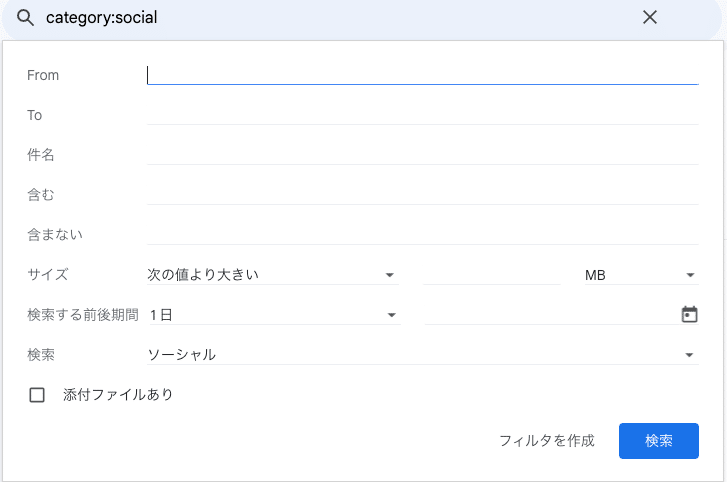Click the magnifying glass search icon
Image resolution: width=727 pixels, height=482 pixels.
25,18
